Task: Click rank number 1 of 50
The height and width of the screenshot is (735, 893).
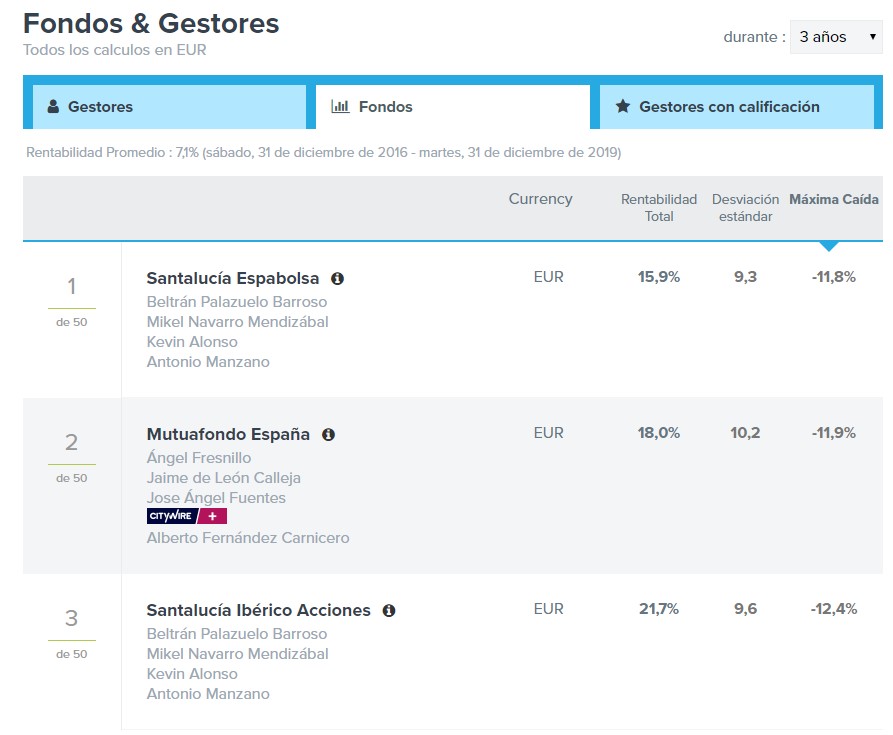Action: click(x=71, y=286)
